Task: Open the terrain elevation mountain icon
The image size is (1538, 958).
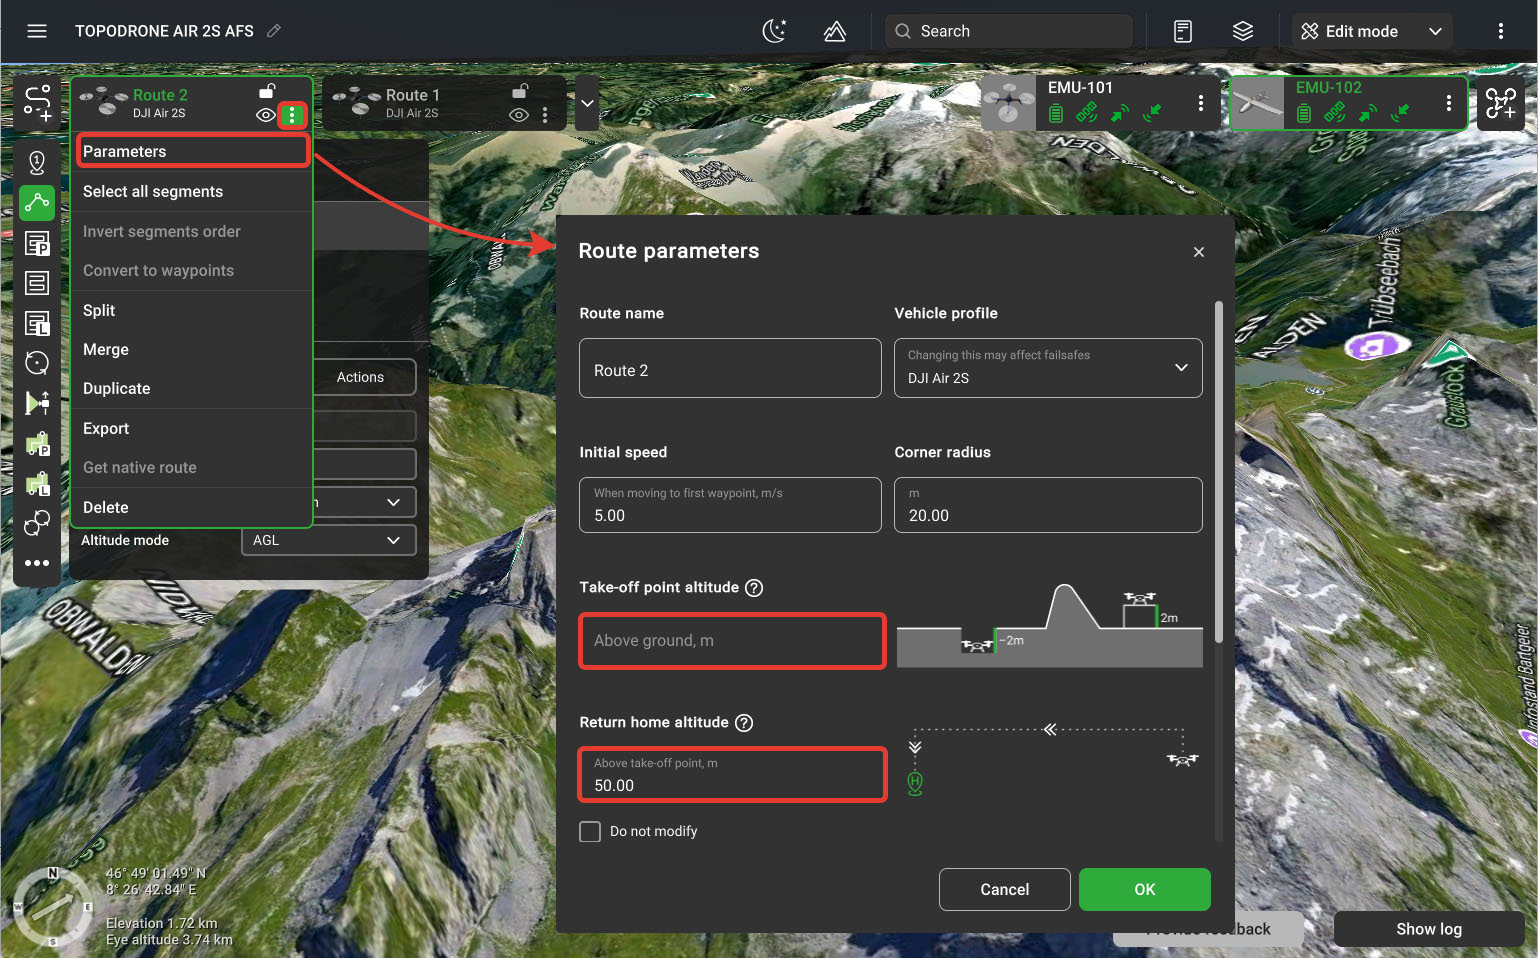Action: [x=835, y=31]
